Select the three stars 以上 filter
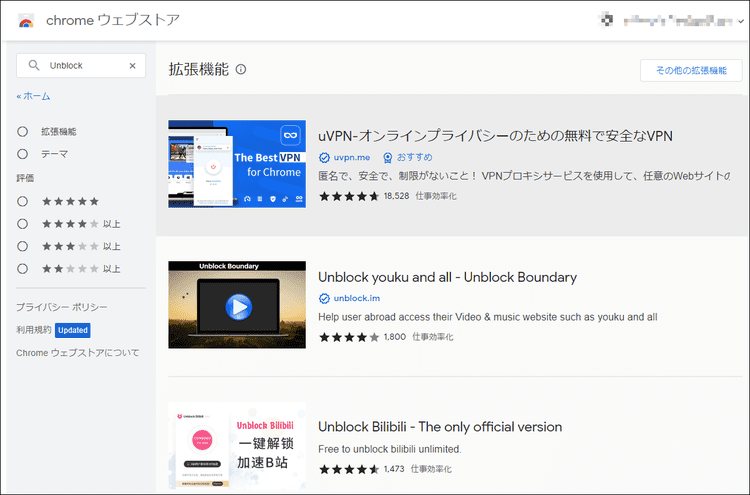 point(22,246)
